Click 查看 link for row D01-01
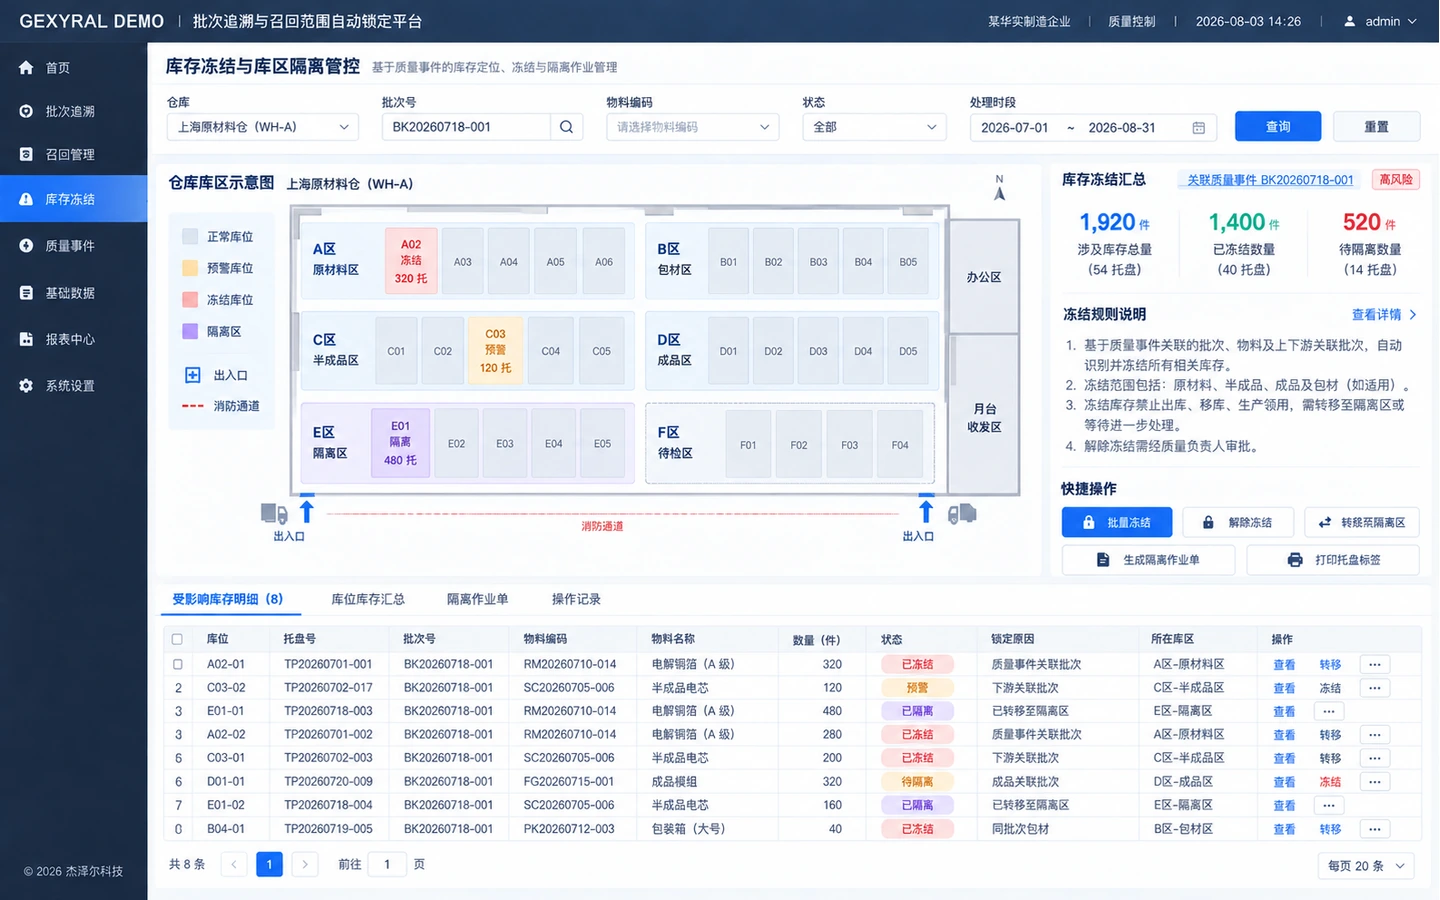The image size is (1440, 900). tap(1284, 782)
